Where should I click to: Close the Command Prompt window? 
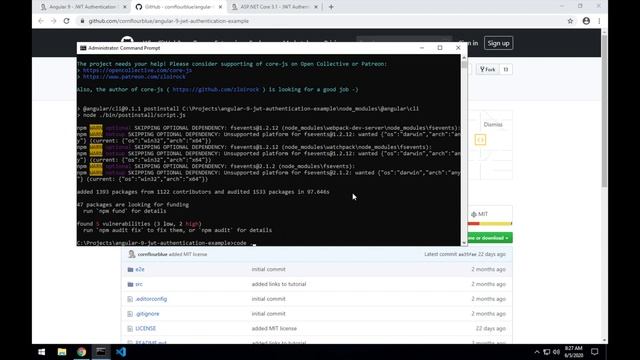[x=458, y=48]
